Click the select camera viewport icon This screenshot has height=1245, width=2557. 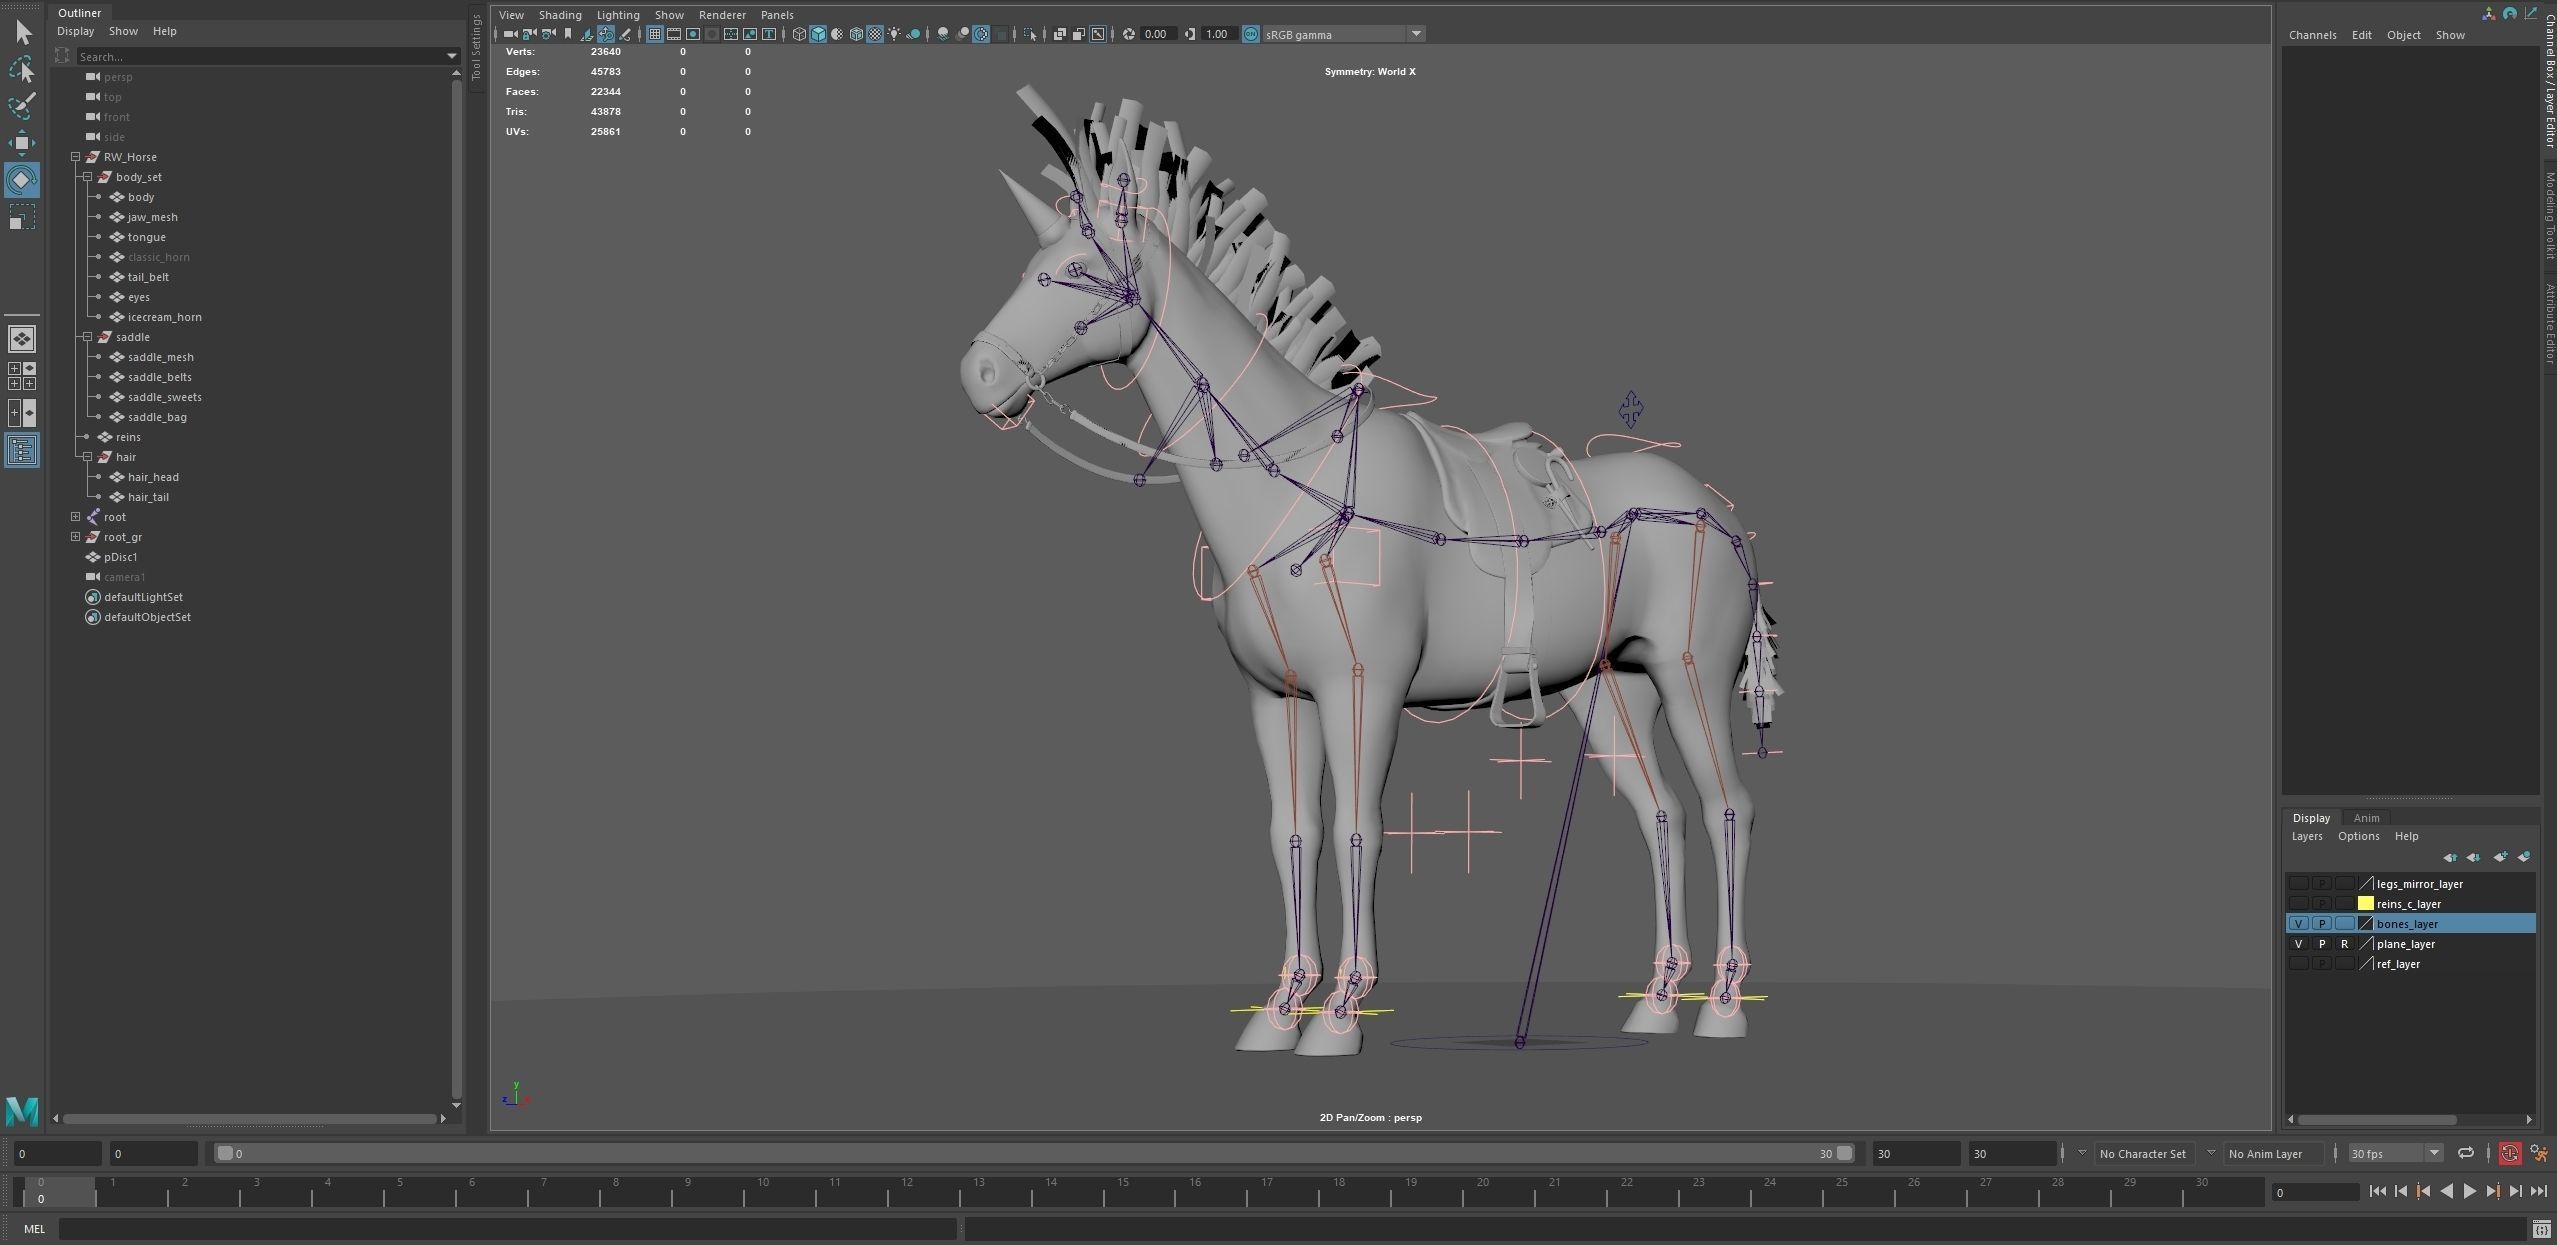point(510,34)
